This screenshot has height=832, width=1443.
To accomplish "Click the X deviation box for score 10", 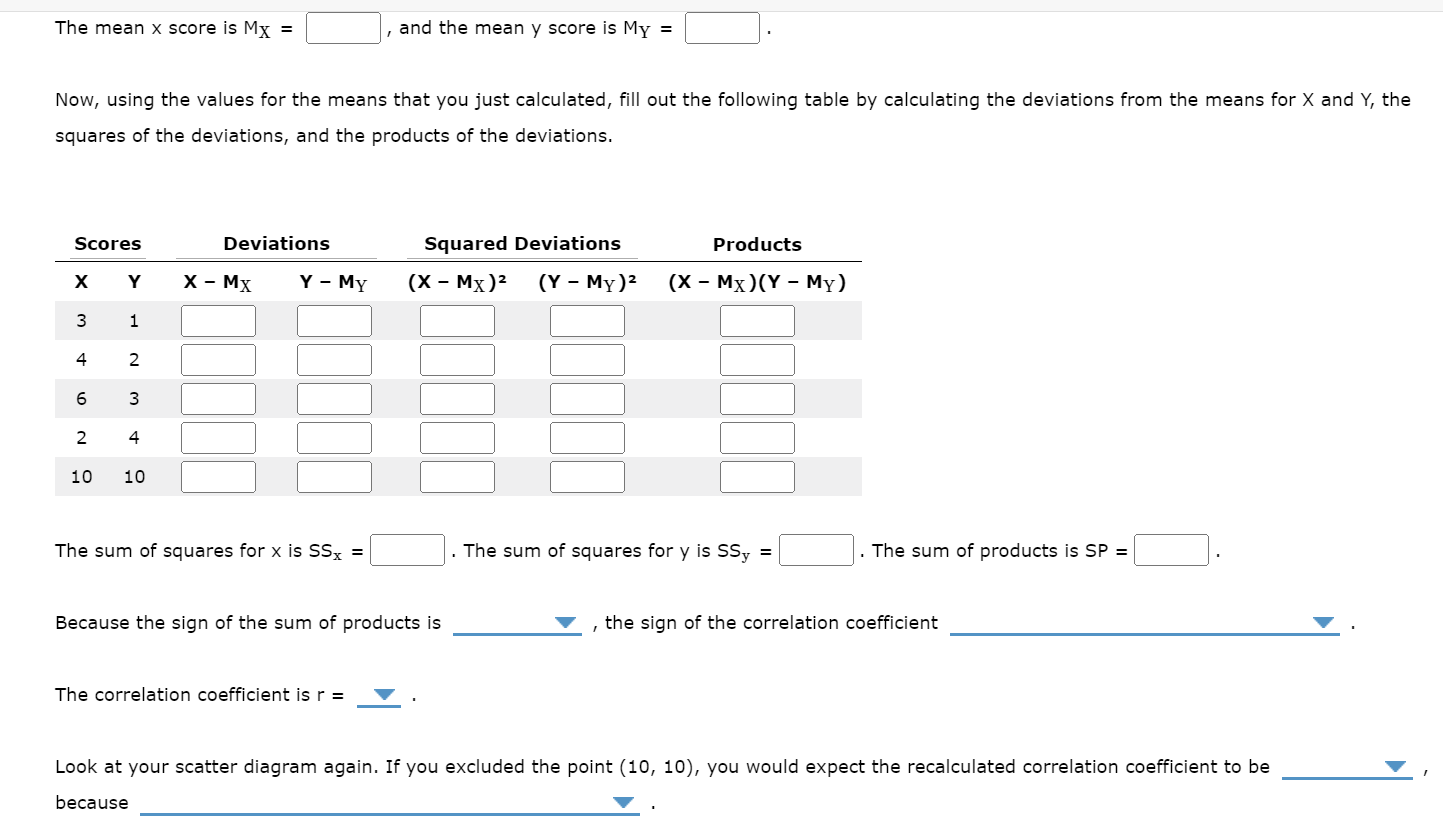I will (x=218, y=476).
